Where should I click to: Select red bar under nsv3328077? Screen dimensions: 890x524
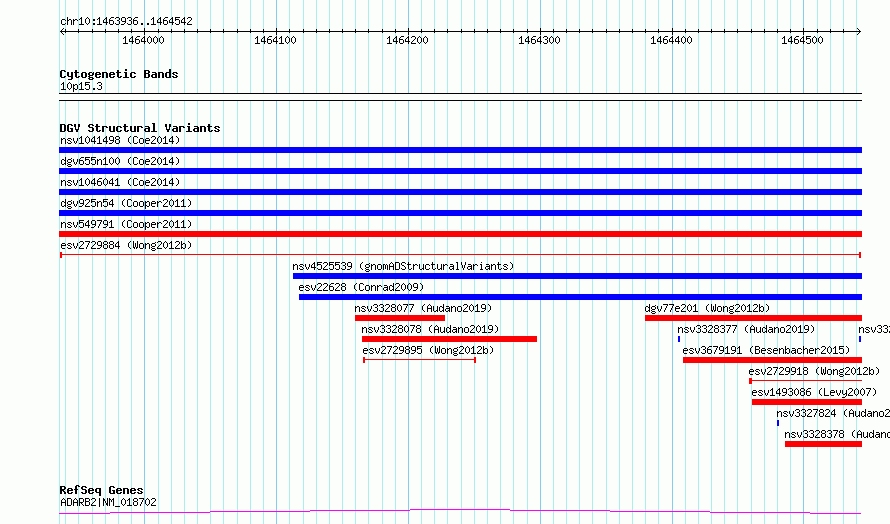coord(400,318)
